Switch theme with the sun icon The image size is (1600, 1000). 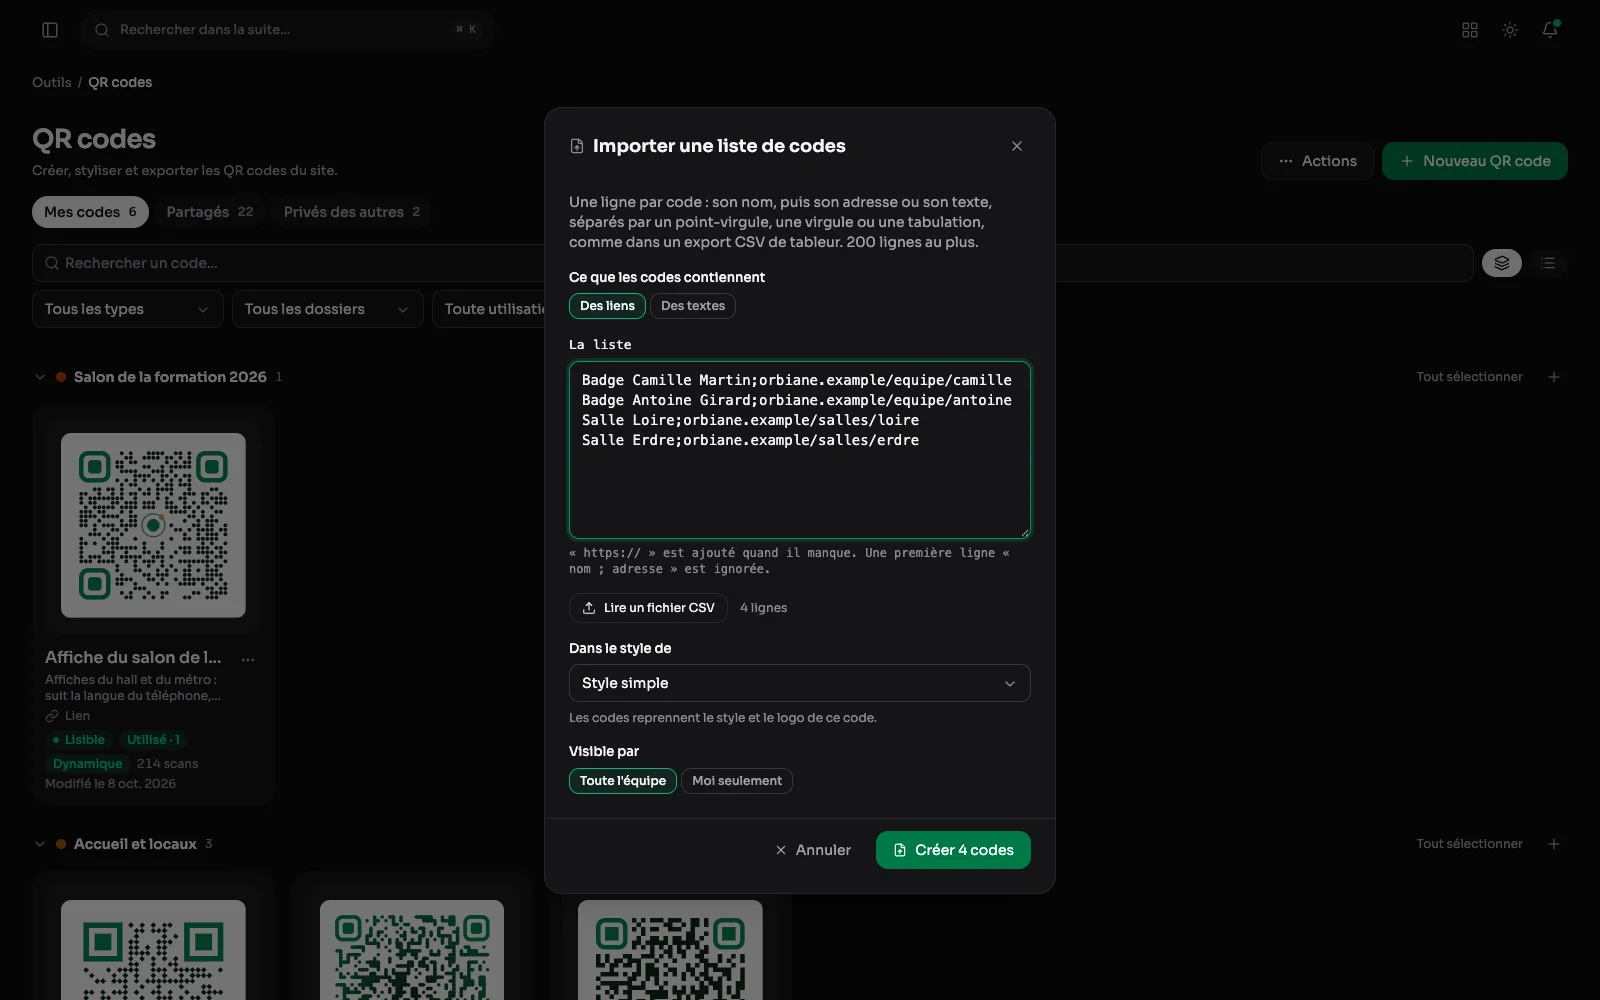pos(1510,30)
